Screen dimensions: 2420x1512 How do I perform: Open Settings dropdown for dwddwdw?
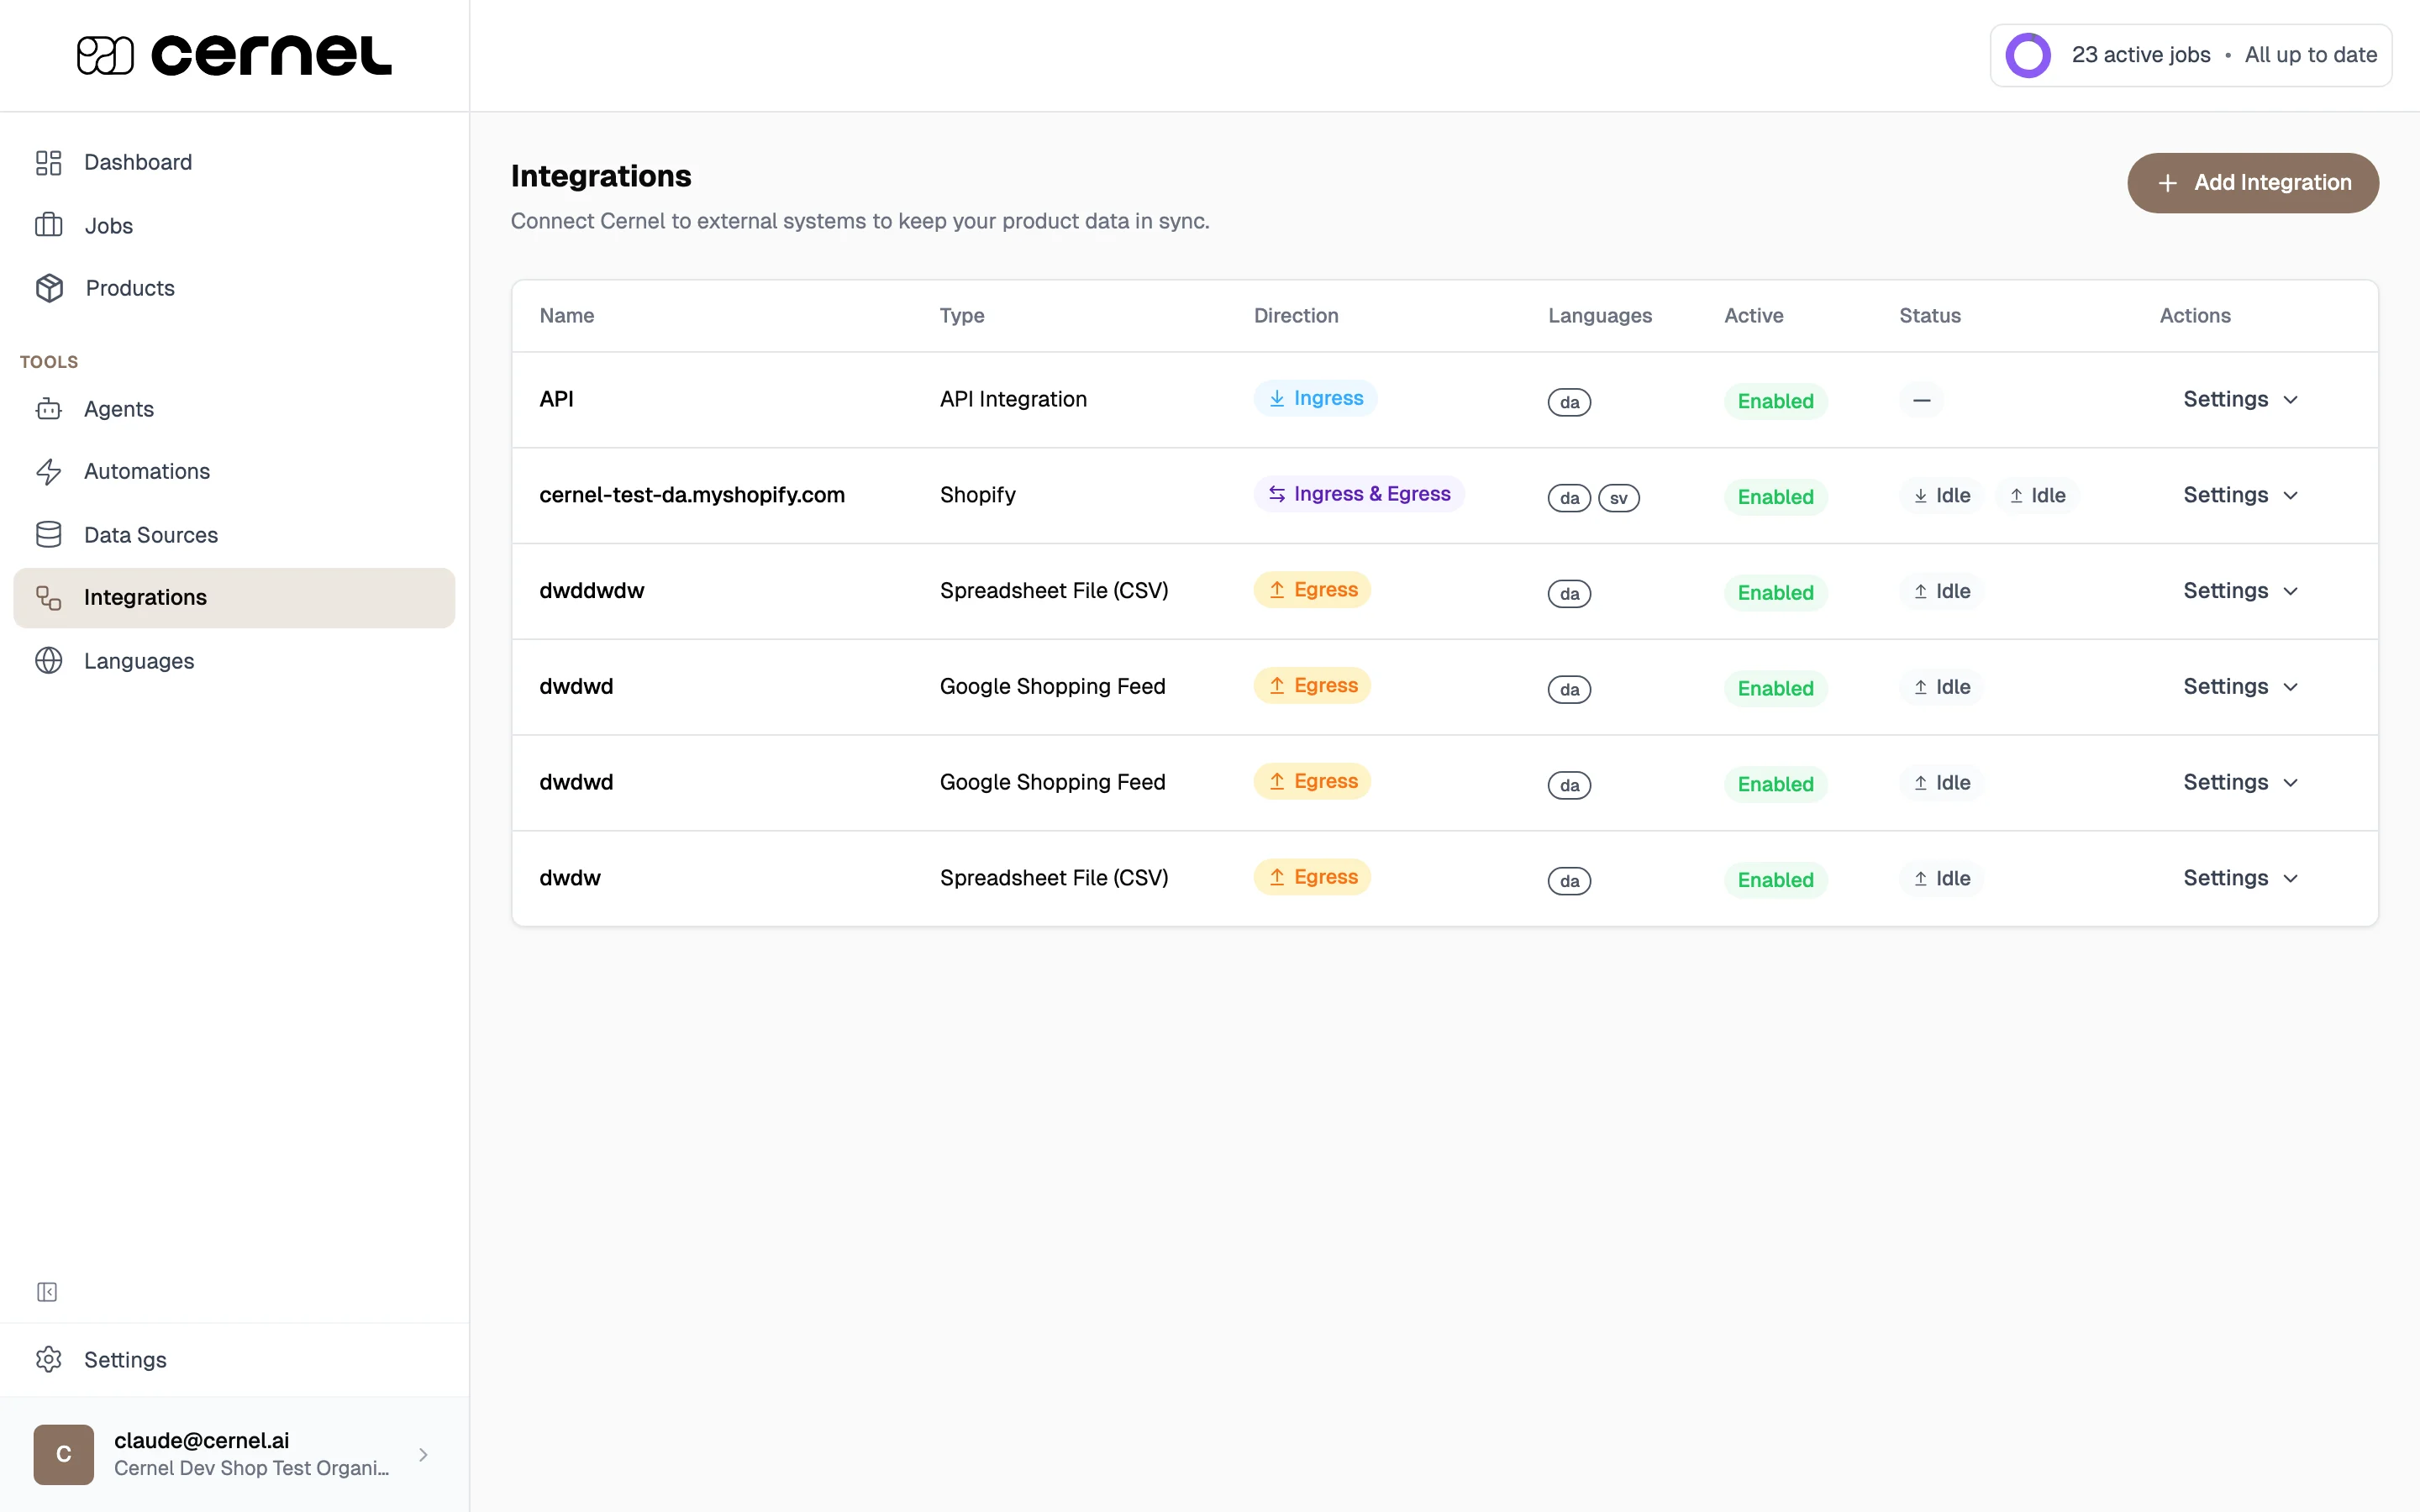(x=2240, y=591)
